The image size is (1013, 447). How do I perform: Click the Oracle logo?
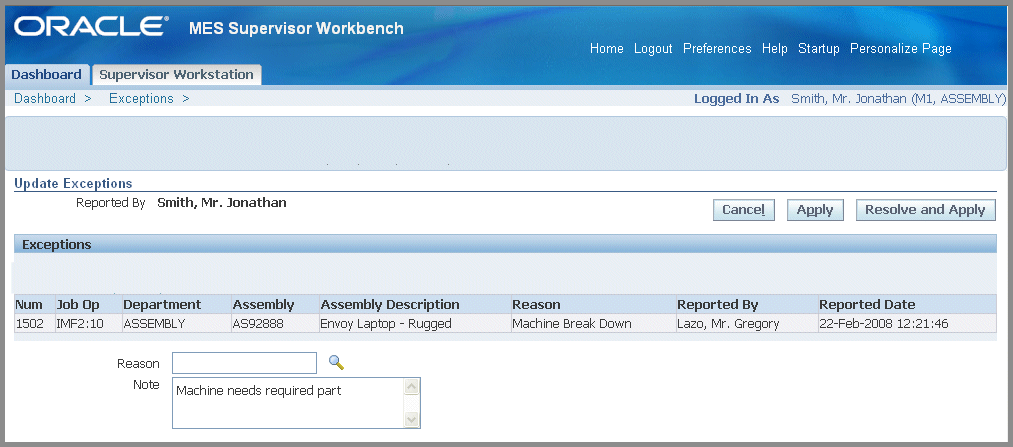coord(90,27)
